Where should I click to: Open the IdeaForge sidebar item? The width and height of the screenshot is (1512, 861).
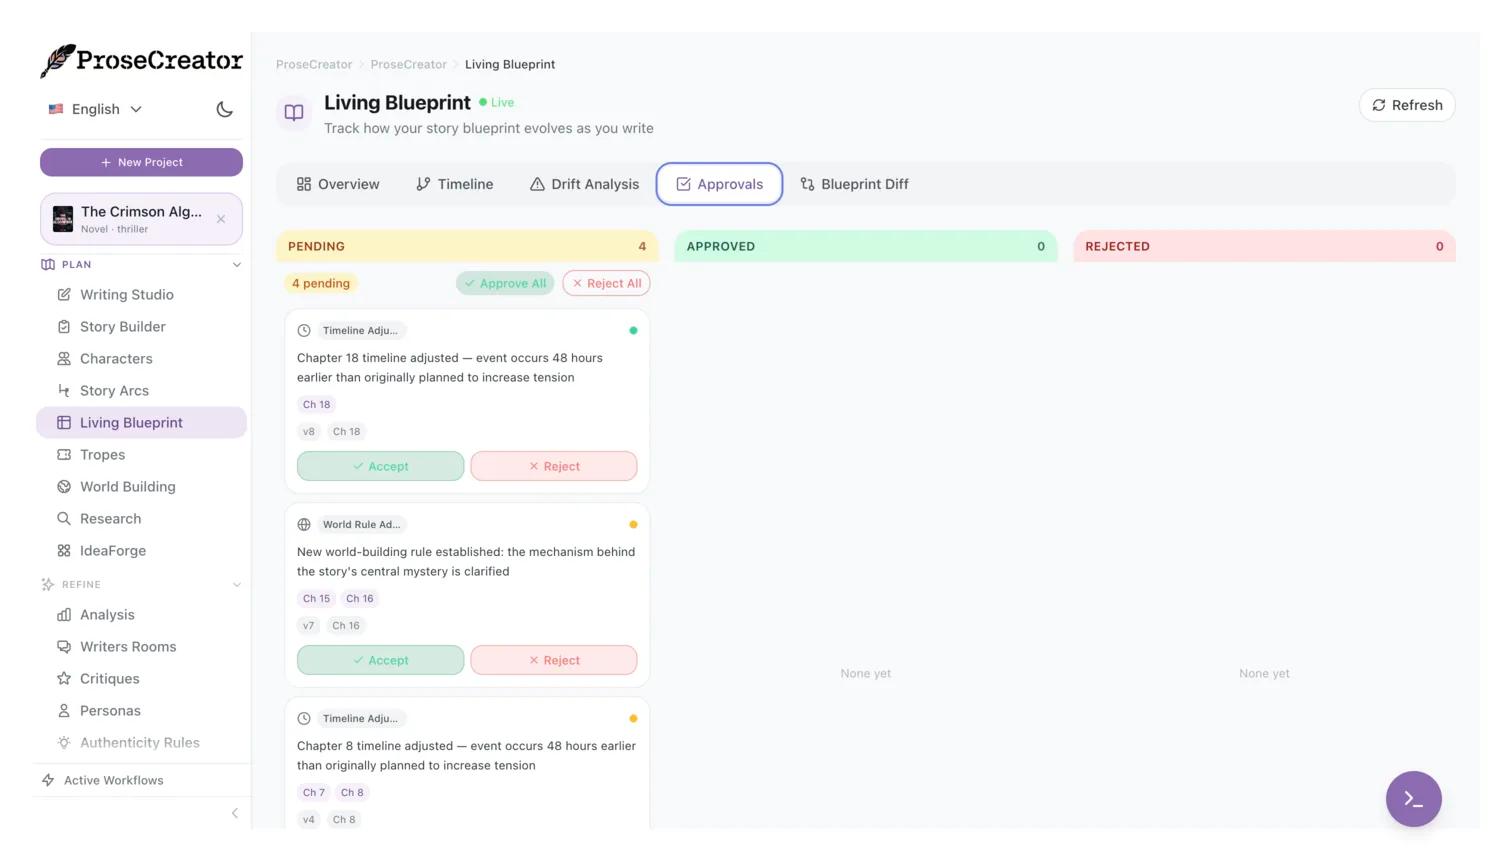(112, 551)
